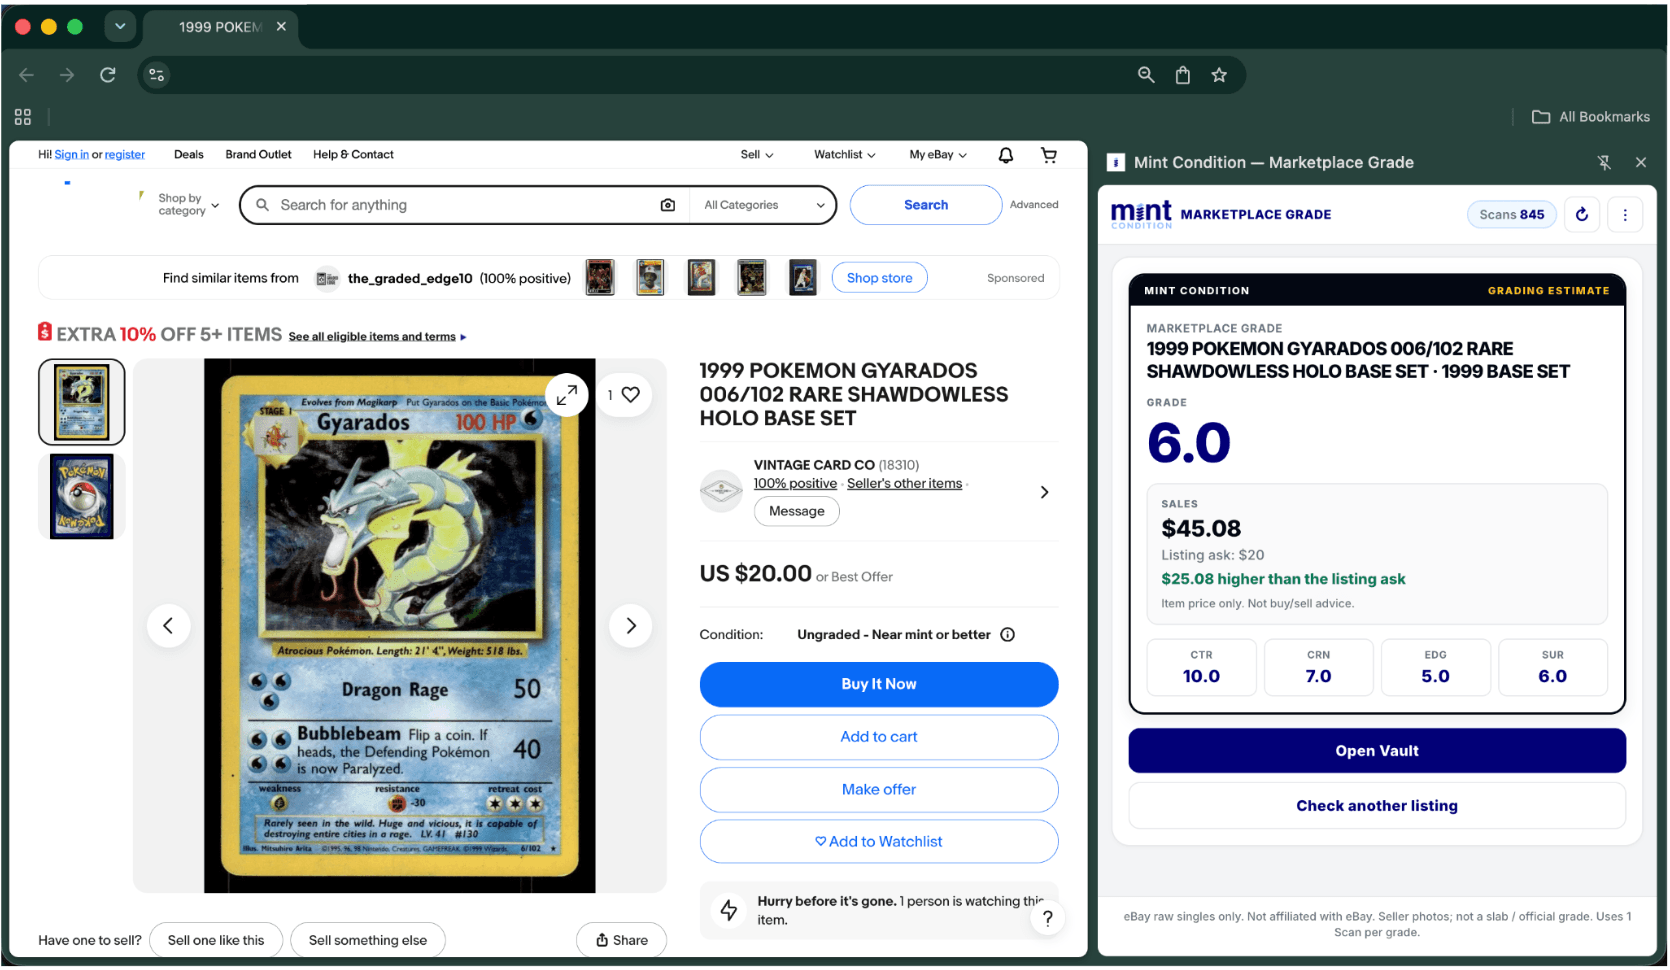The height and width of the screenshot is (970, 1670).
Task: Open the help question mark button
Action: [1047, 919]
